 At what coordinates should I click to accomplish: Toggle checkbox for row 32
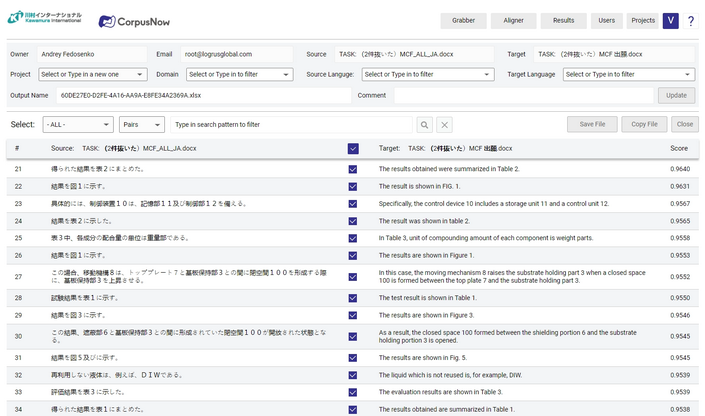pos(353,375)
